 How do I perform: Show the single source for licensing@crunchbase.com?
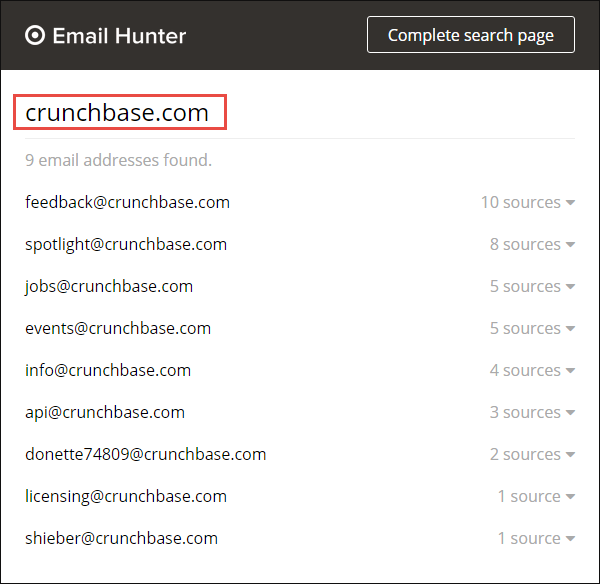tap(535, 496)
